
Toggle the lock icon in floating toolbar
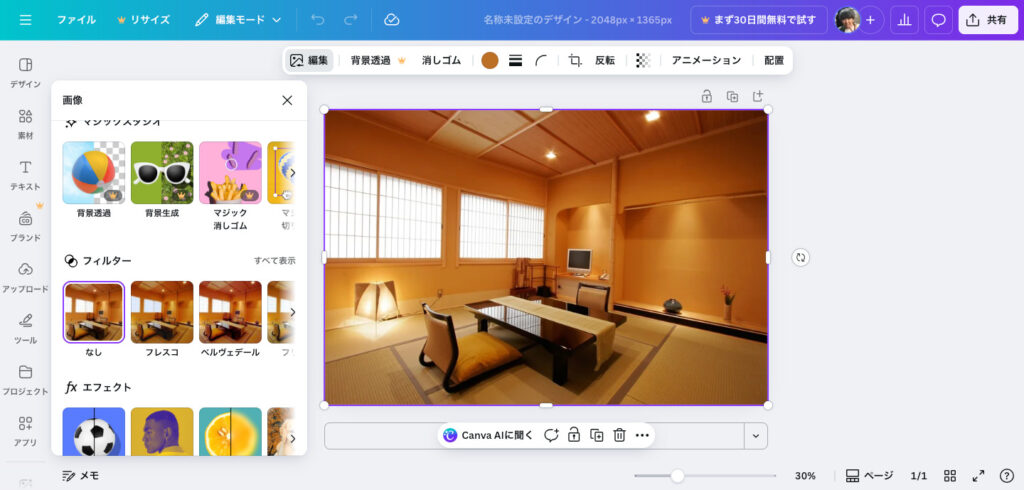[x=573, y=435]
